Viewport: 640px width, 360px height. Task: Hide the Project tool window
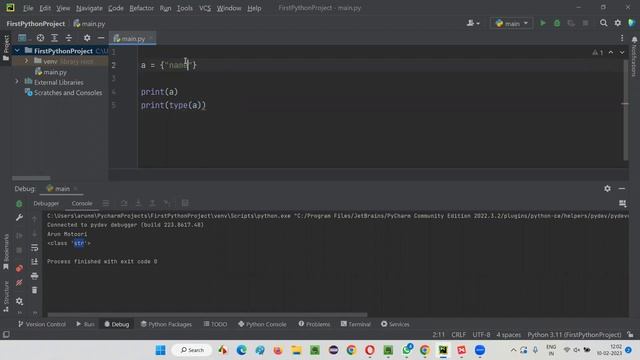click(x=101, y=38)
